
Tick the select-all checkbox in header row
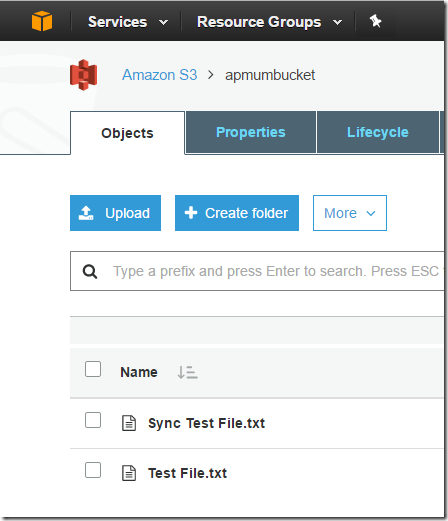93,369
